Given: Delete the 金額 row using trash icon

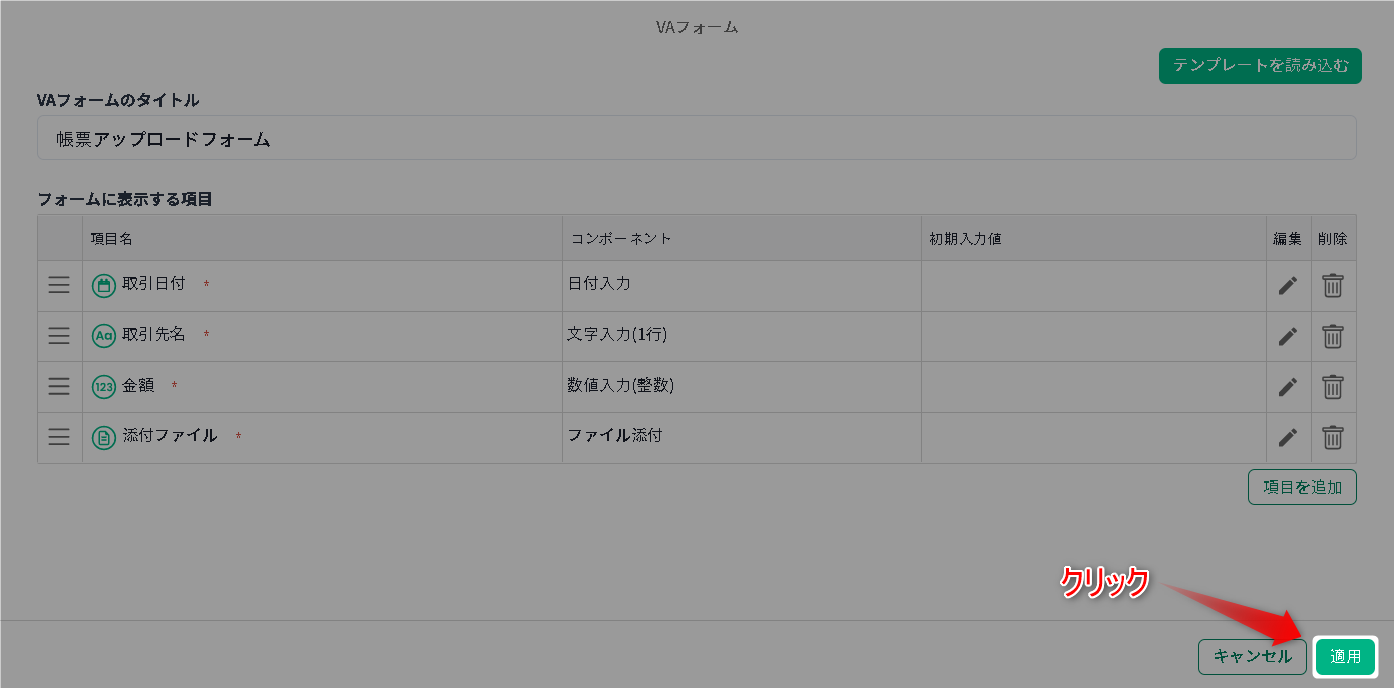Looking at the screenshot, I should click(1333, 386).
